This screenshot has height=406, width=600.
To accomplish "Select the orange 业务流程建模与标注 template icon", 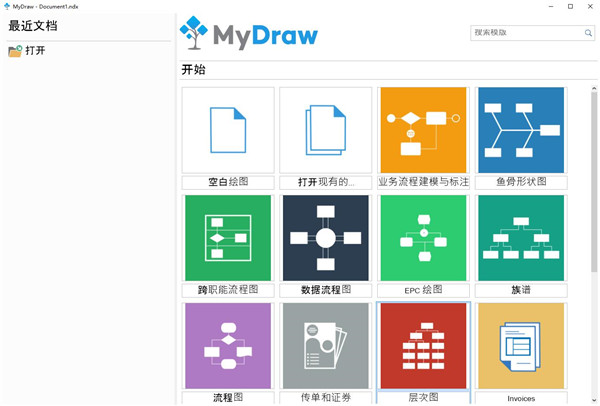I will tap(423, 130).
